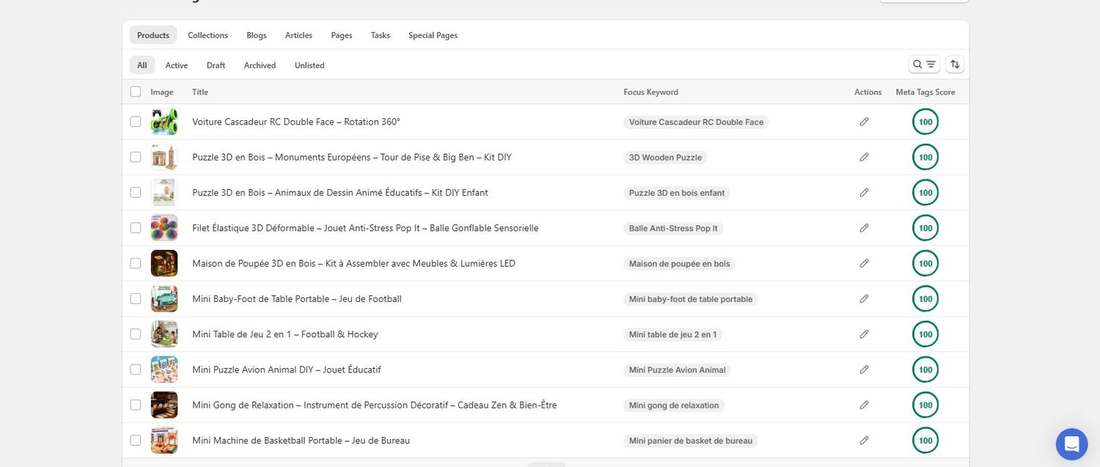Filter by Draft products
The image size is (1100, 467).
[x=216, y=65]
